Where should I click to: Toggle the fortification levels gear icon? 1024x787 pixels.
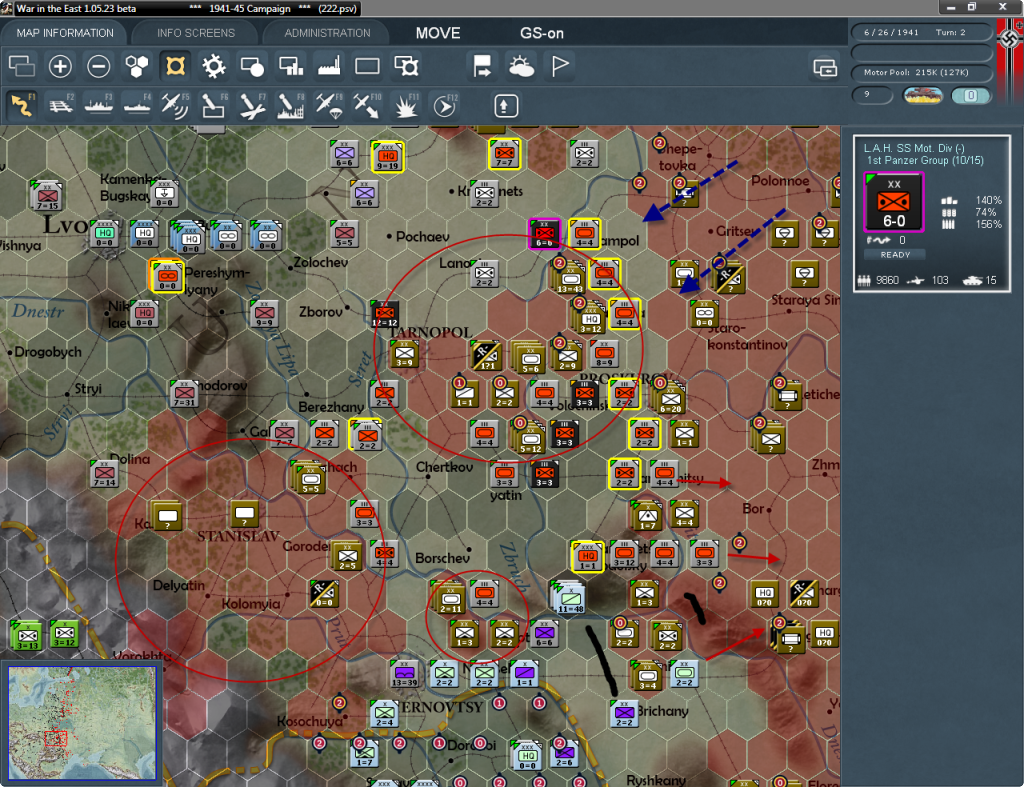pyautogui.click(x=214, y=66)
